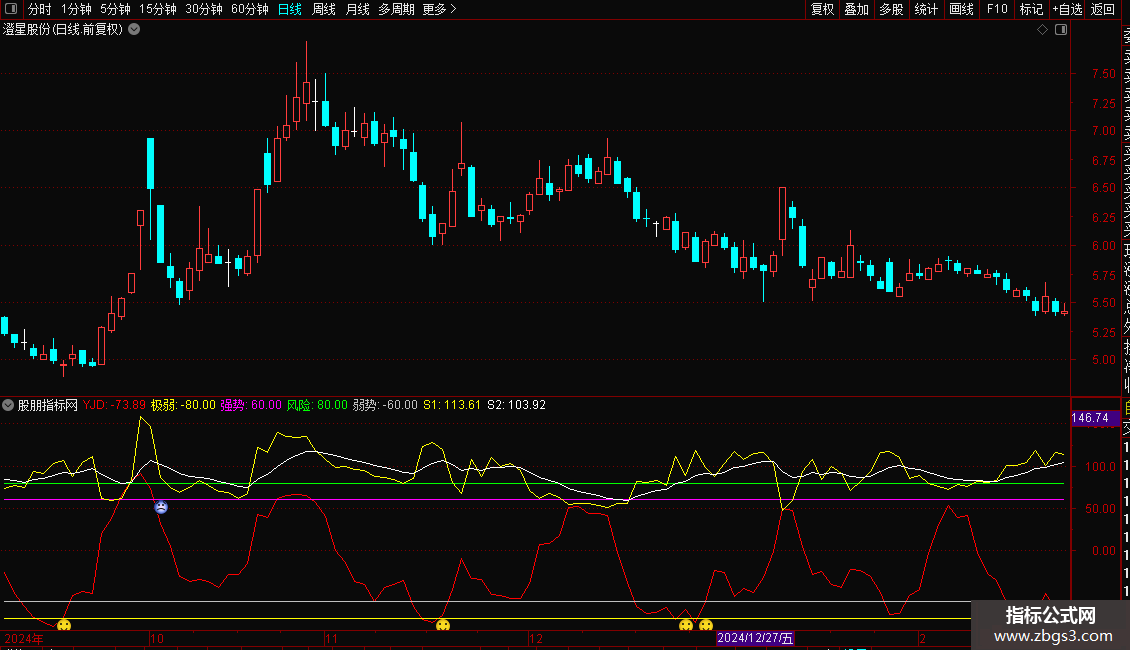
Task: Open dropdown arrow beside 股朋指标网 indicator
Action: [9, 405]
